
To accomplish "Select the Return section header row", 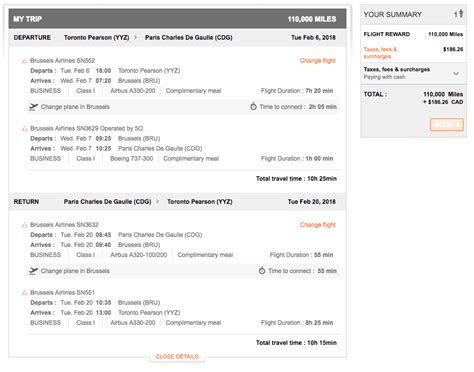I will [177, 202].
